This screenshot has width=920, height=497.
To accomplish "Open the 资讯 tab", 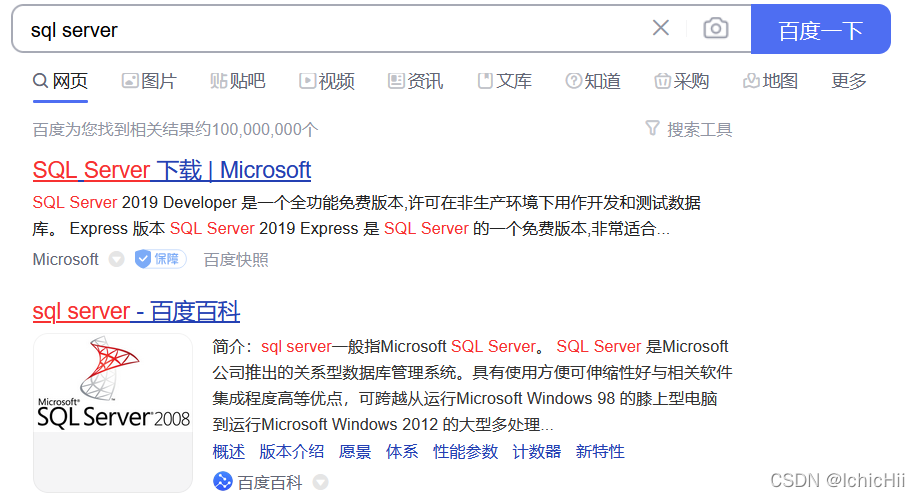I will (415, 81).
